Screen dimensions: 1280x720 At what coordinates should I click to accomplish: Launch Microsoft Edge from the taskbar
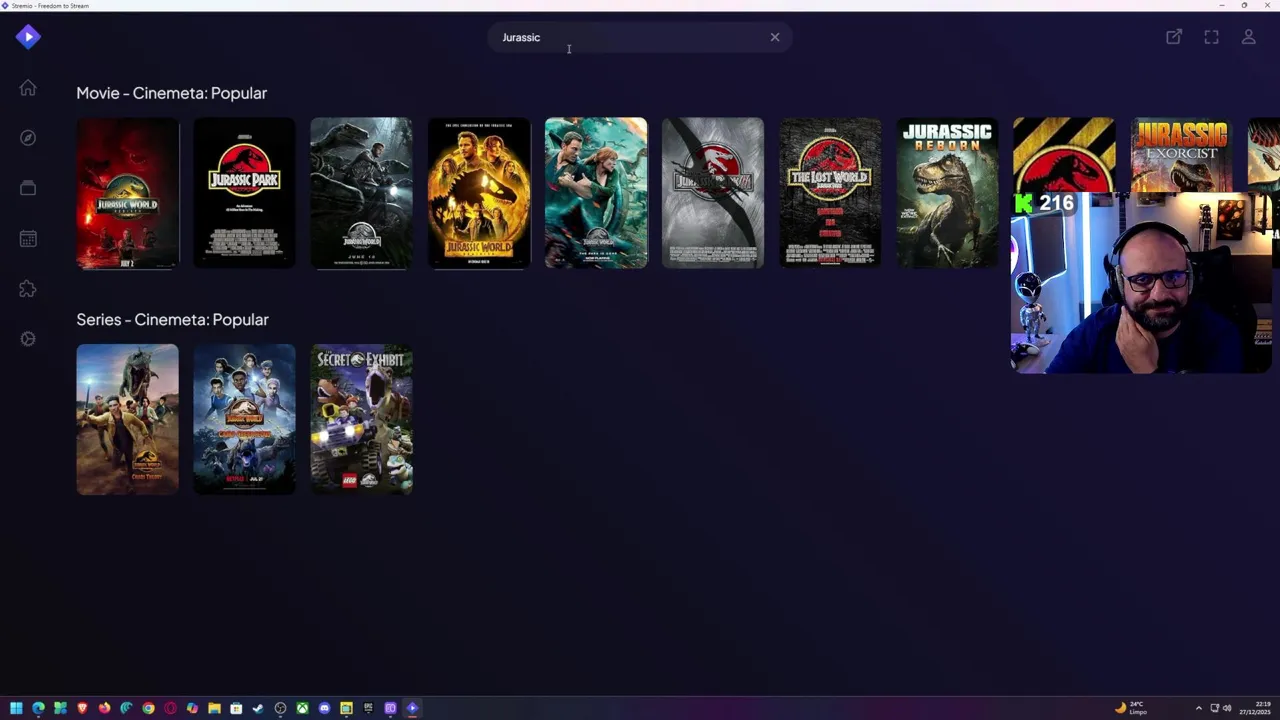tap(38, 708)
